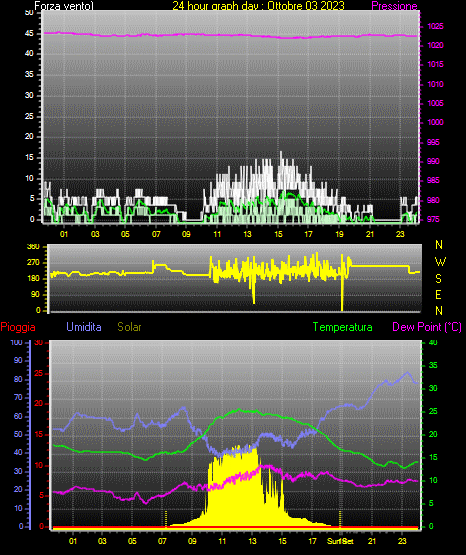Click the '975' pressure axis value

pyautogui.click(x=433, y=219)
